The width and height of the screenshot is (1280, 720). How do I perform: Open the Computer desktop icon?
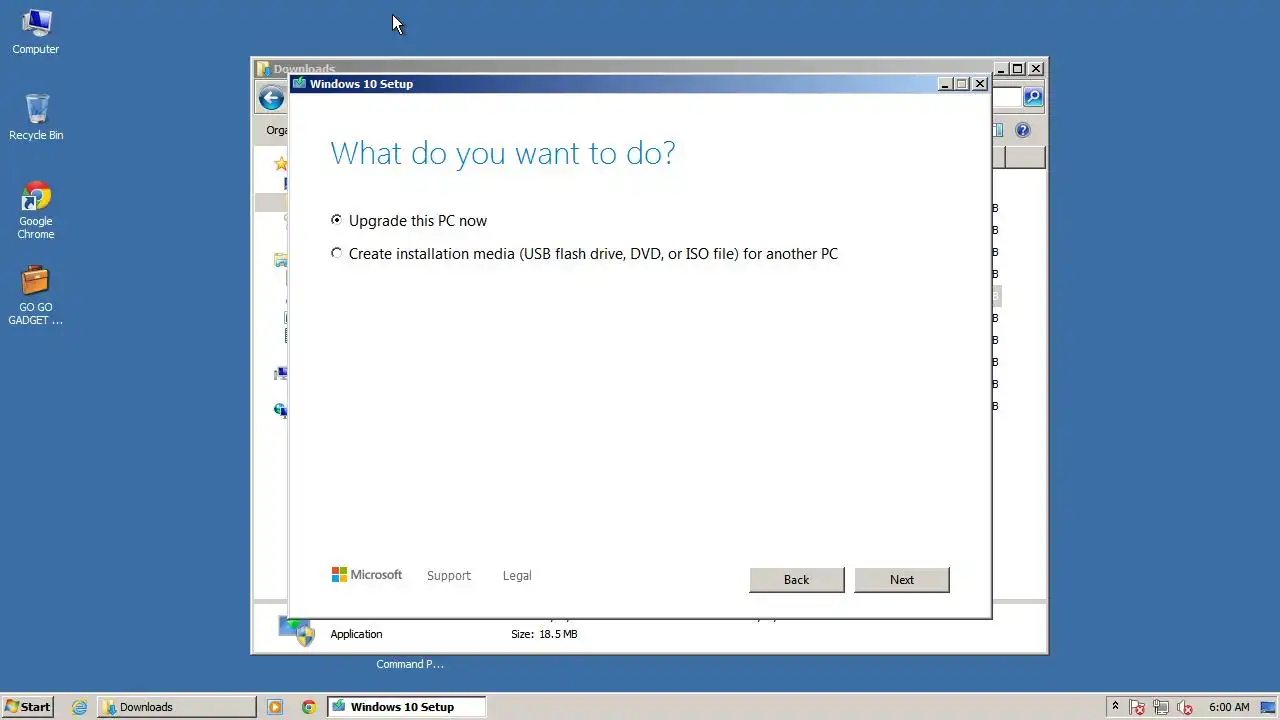[36, 32]
